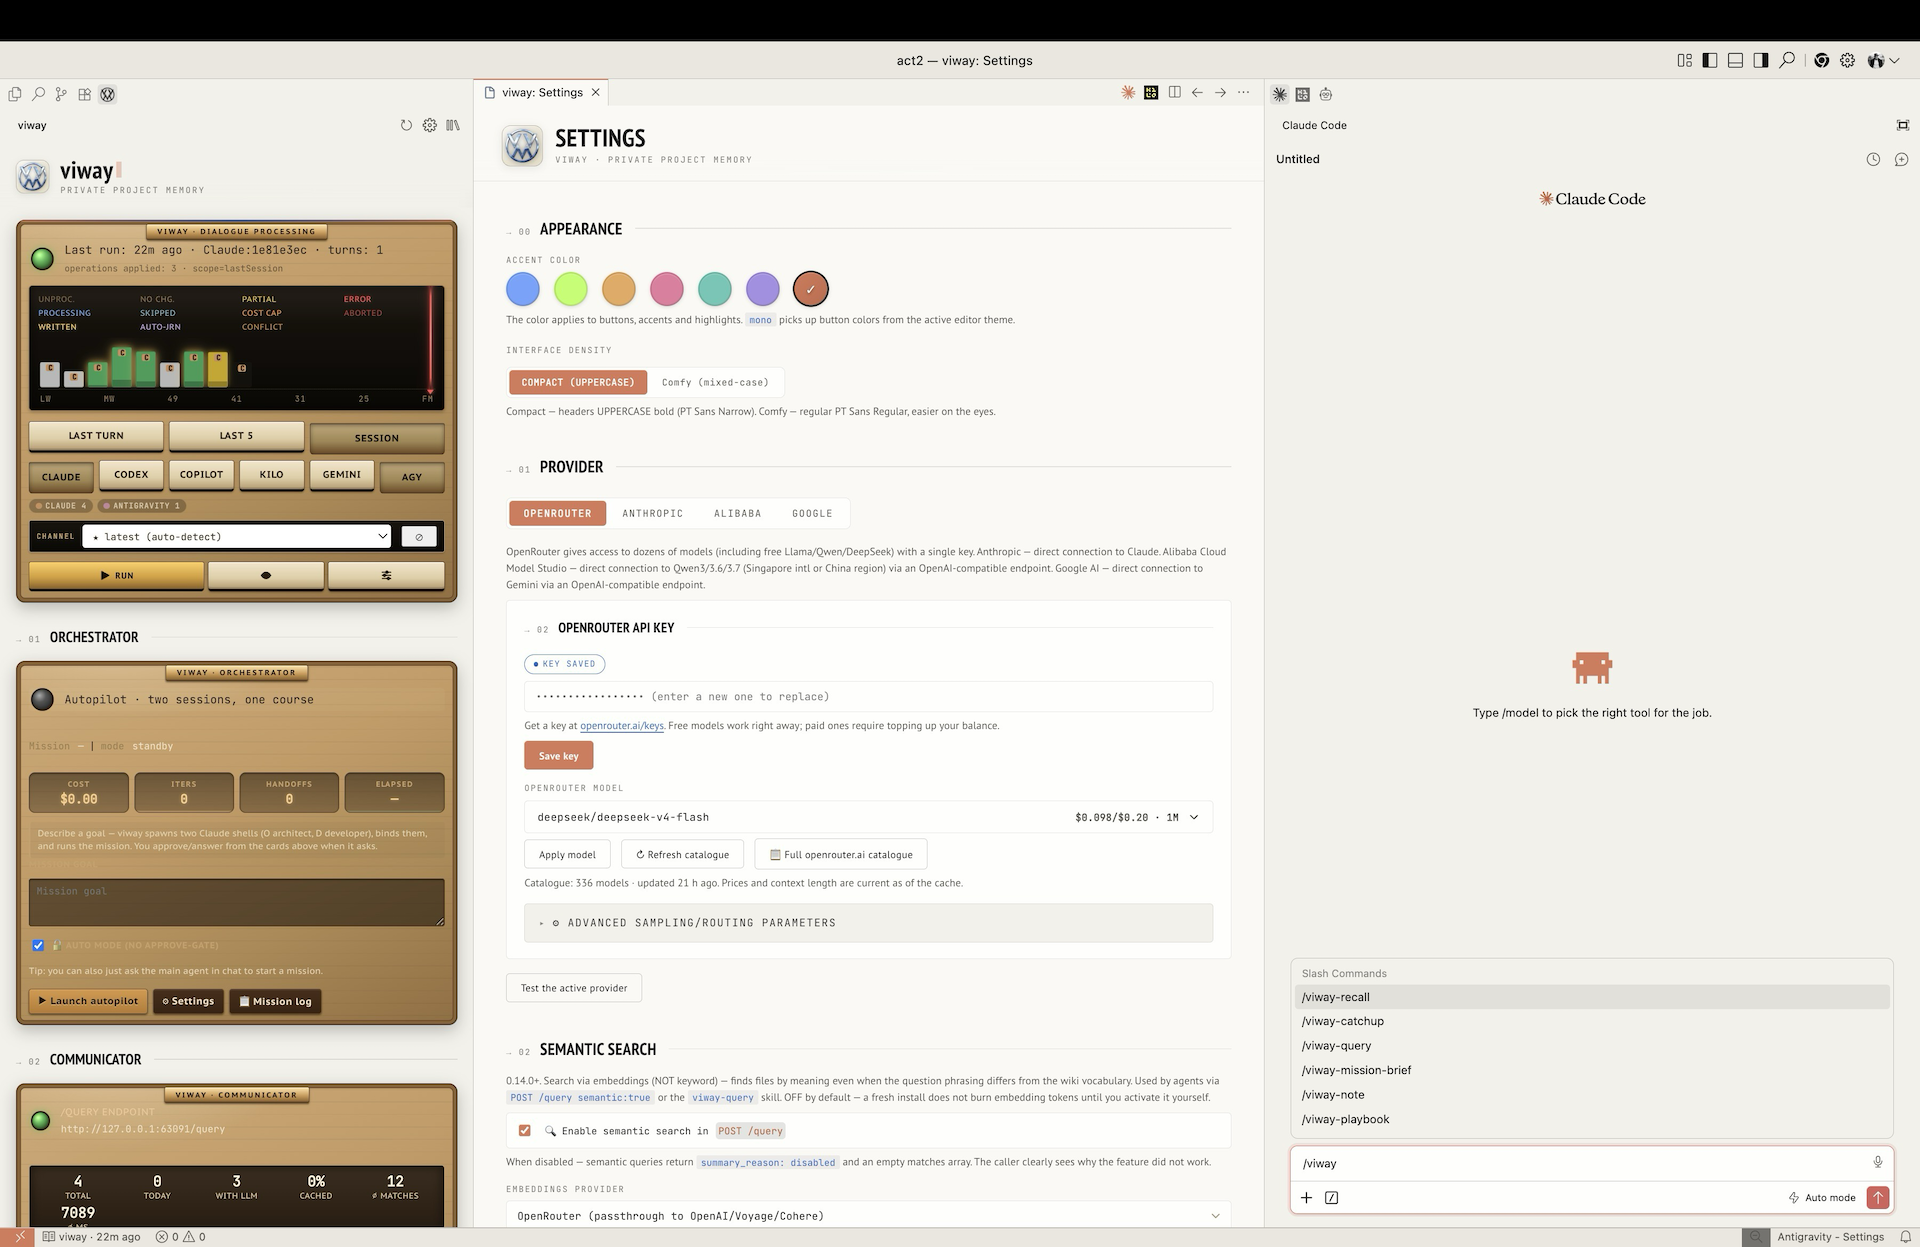Choose /viway-recall slash command

(1592, 997)
